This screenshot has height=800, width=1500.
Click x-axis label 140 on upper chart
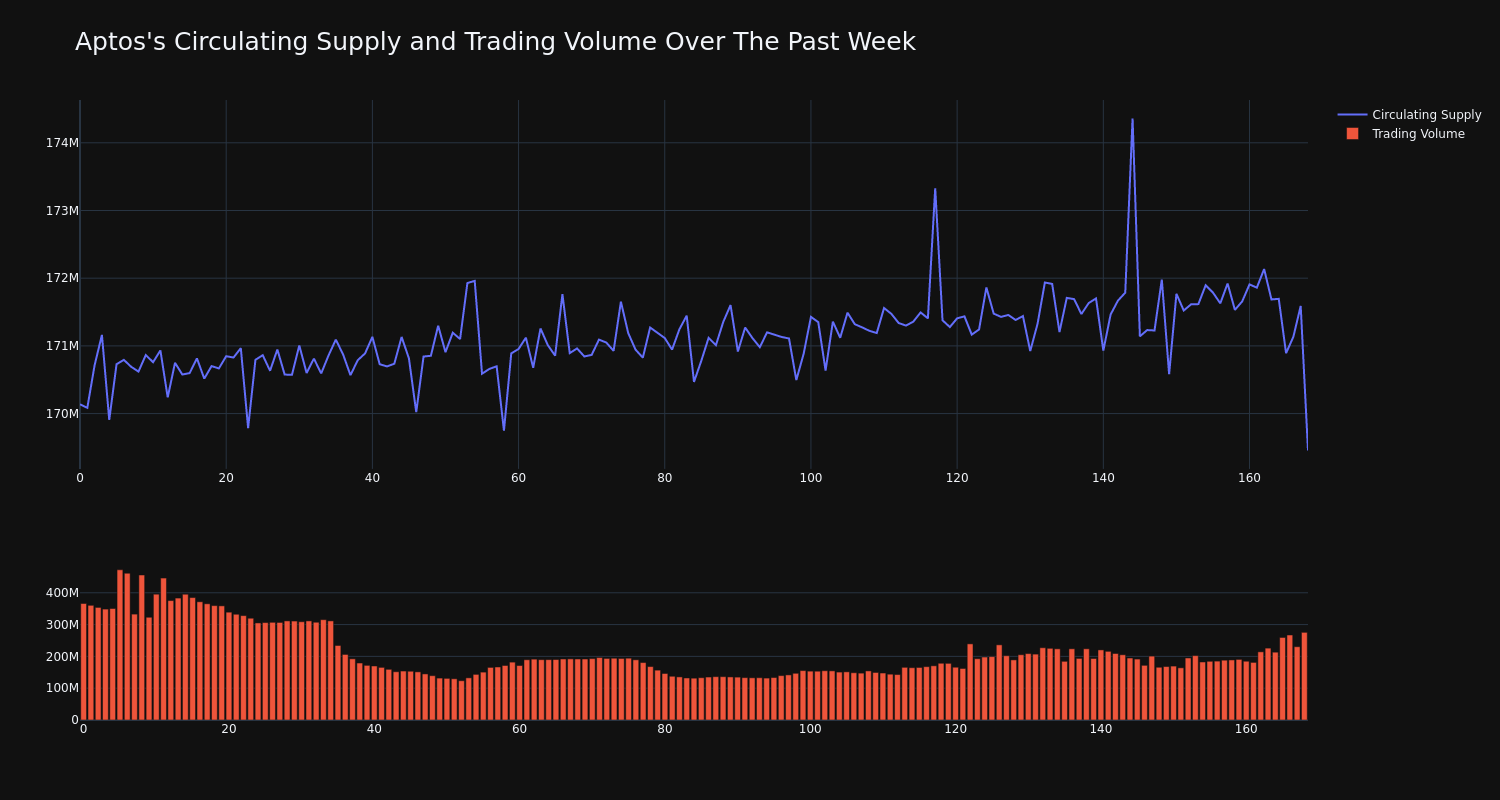pyautogui.click(x=1103, y=478)
